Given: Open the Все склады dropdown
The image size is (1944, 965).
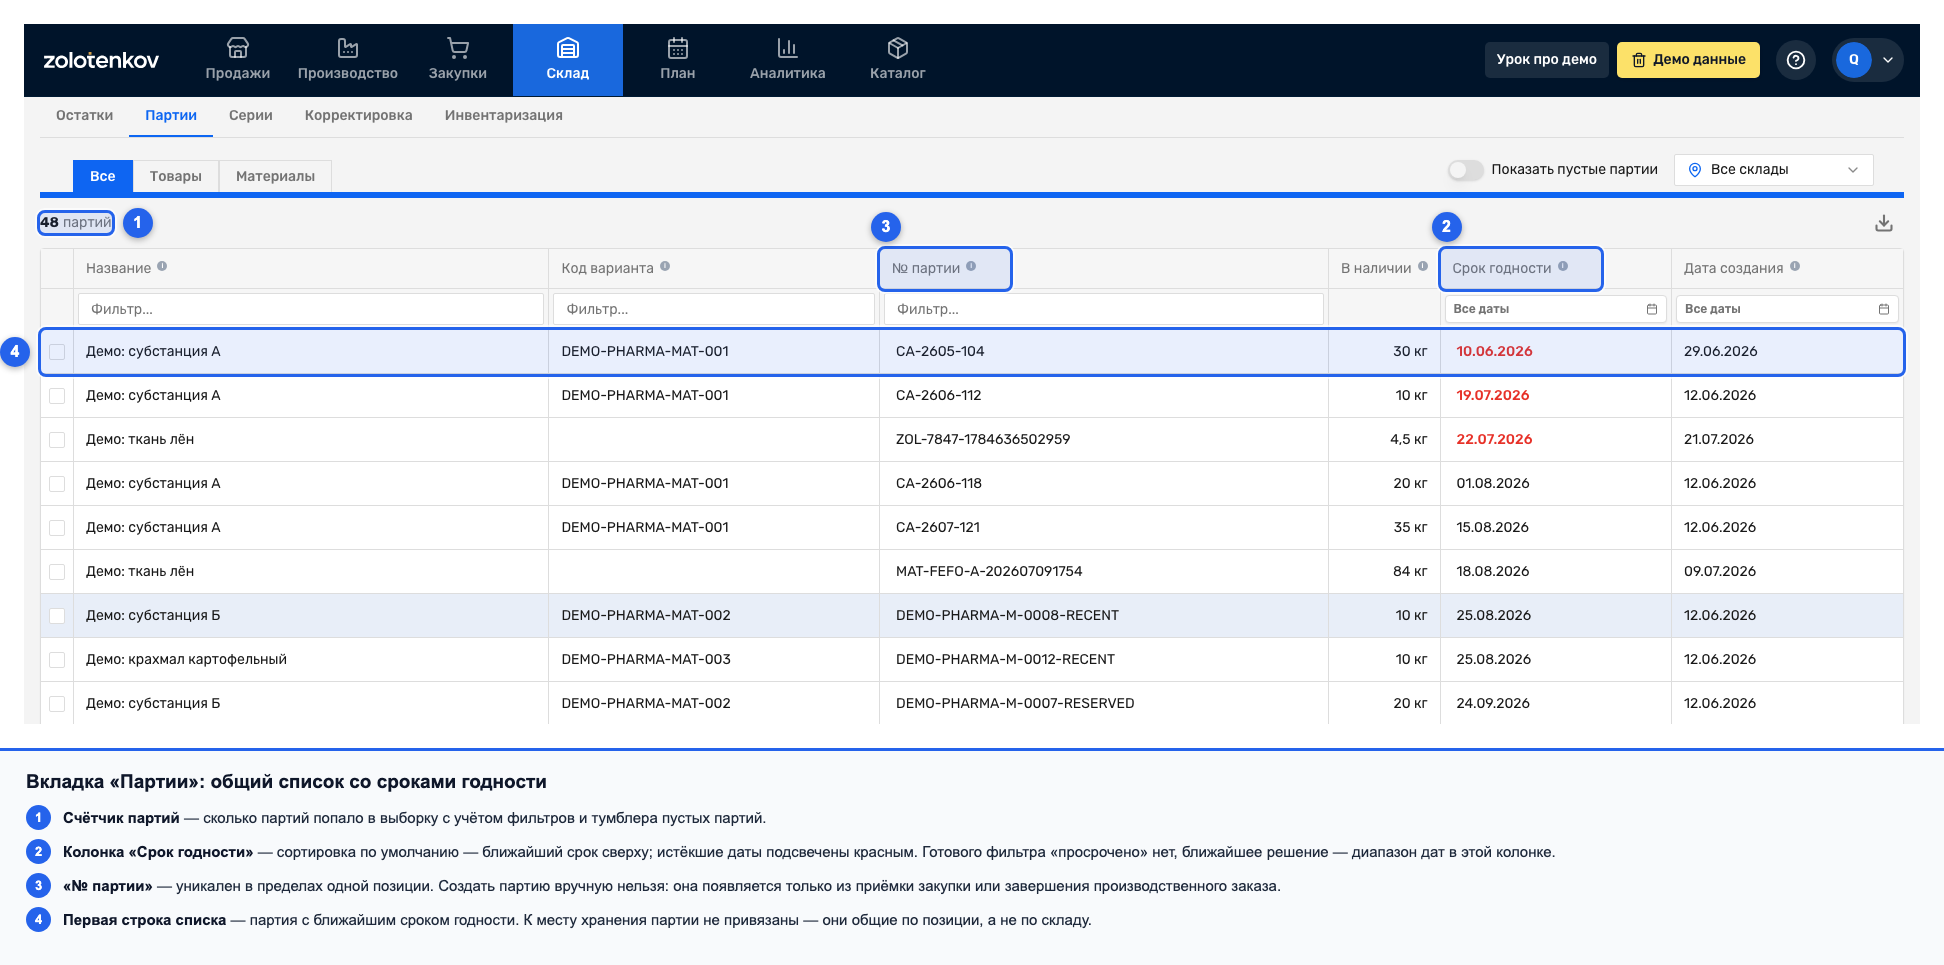Looking at the screenshot, I should point(1773,170).
